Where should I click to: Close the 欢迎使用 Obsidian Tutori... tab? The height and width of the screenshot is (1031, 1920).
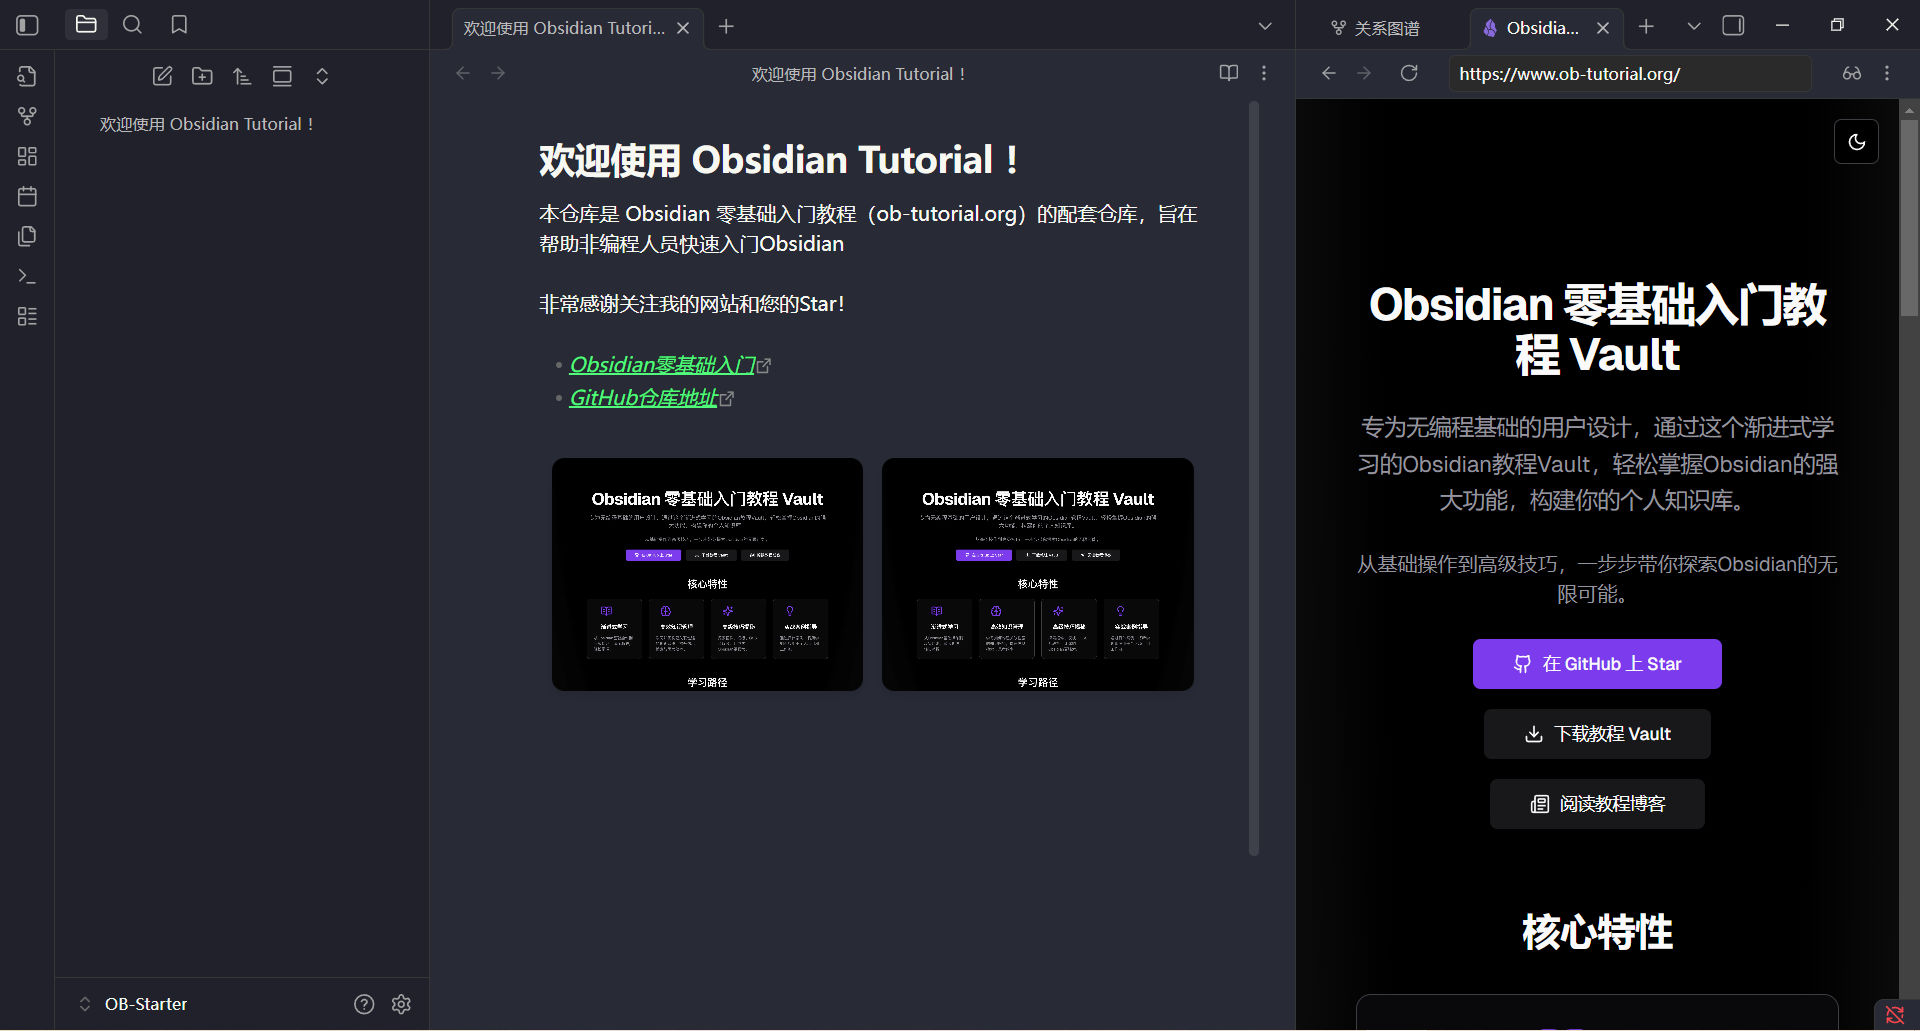(683, 28)
